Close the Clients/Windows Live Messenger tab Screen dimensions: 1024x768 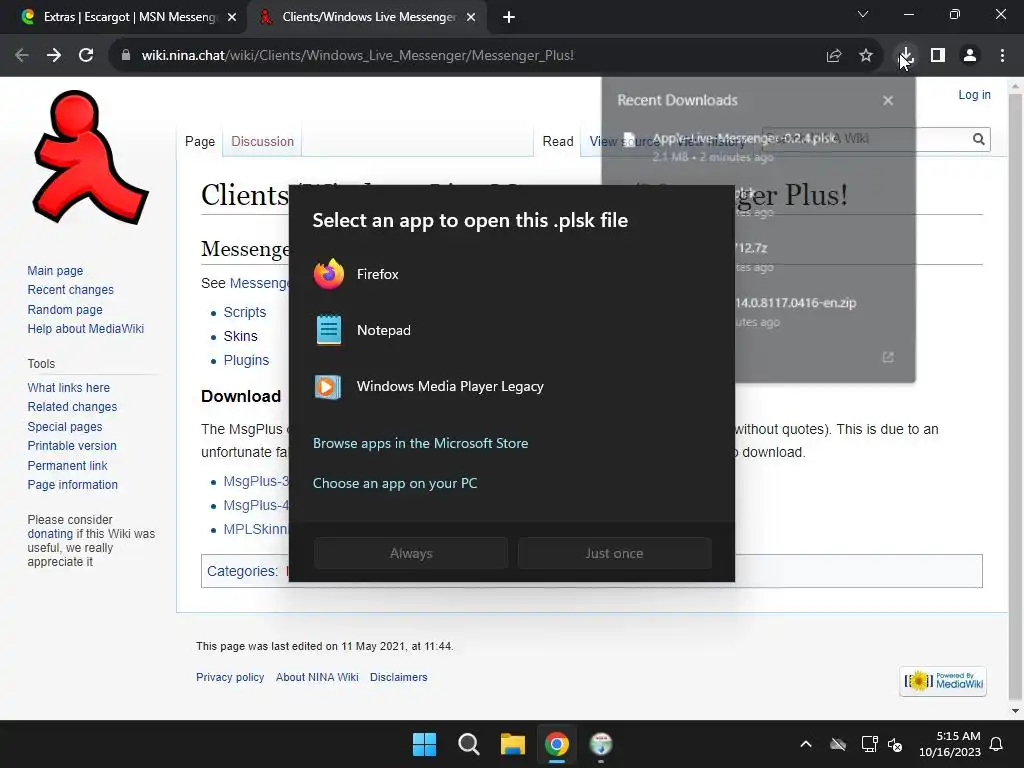click(x=471, y=18)
